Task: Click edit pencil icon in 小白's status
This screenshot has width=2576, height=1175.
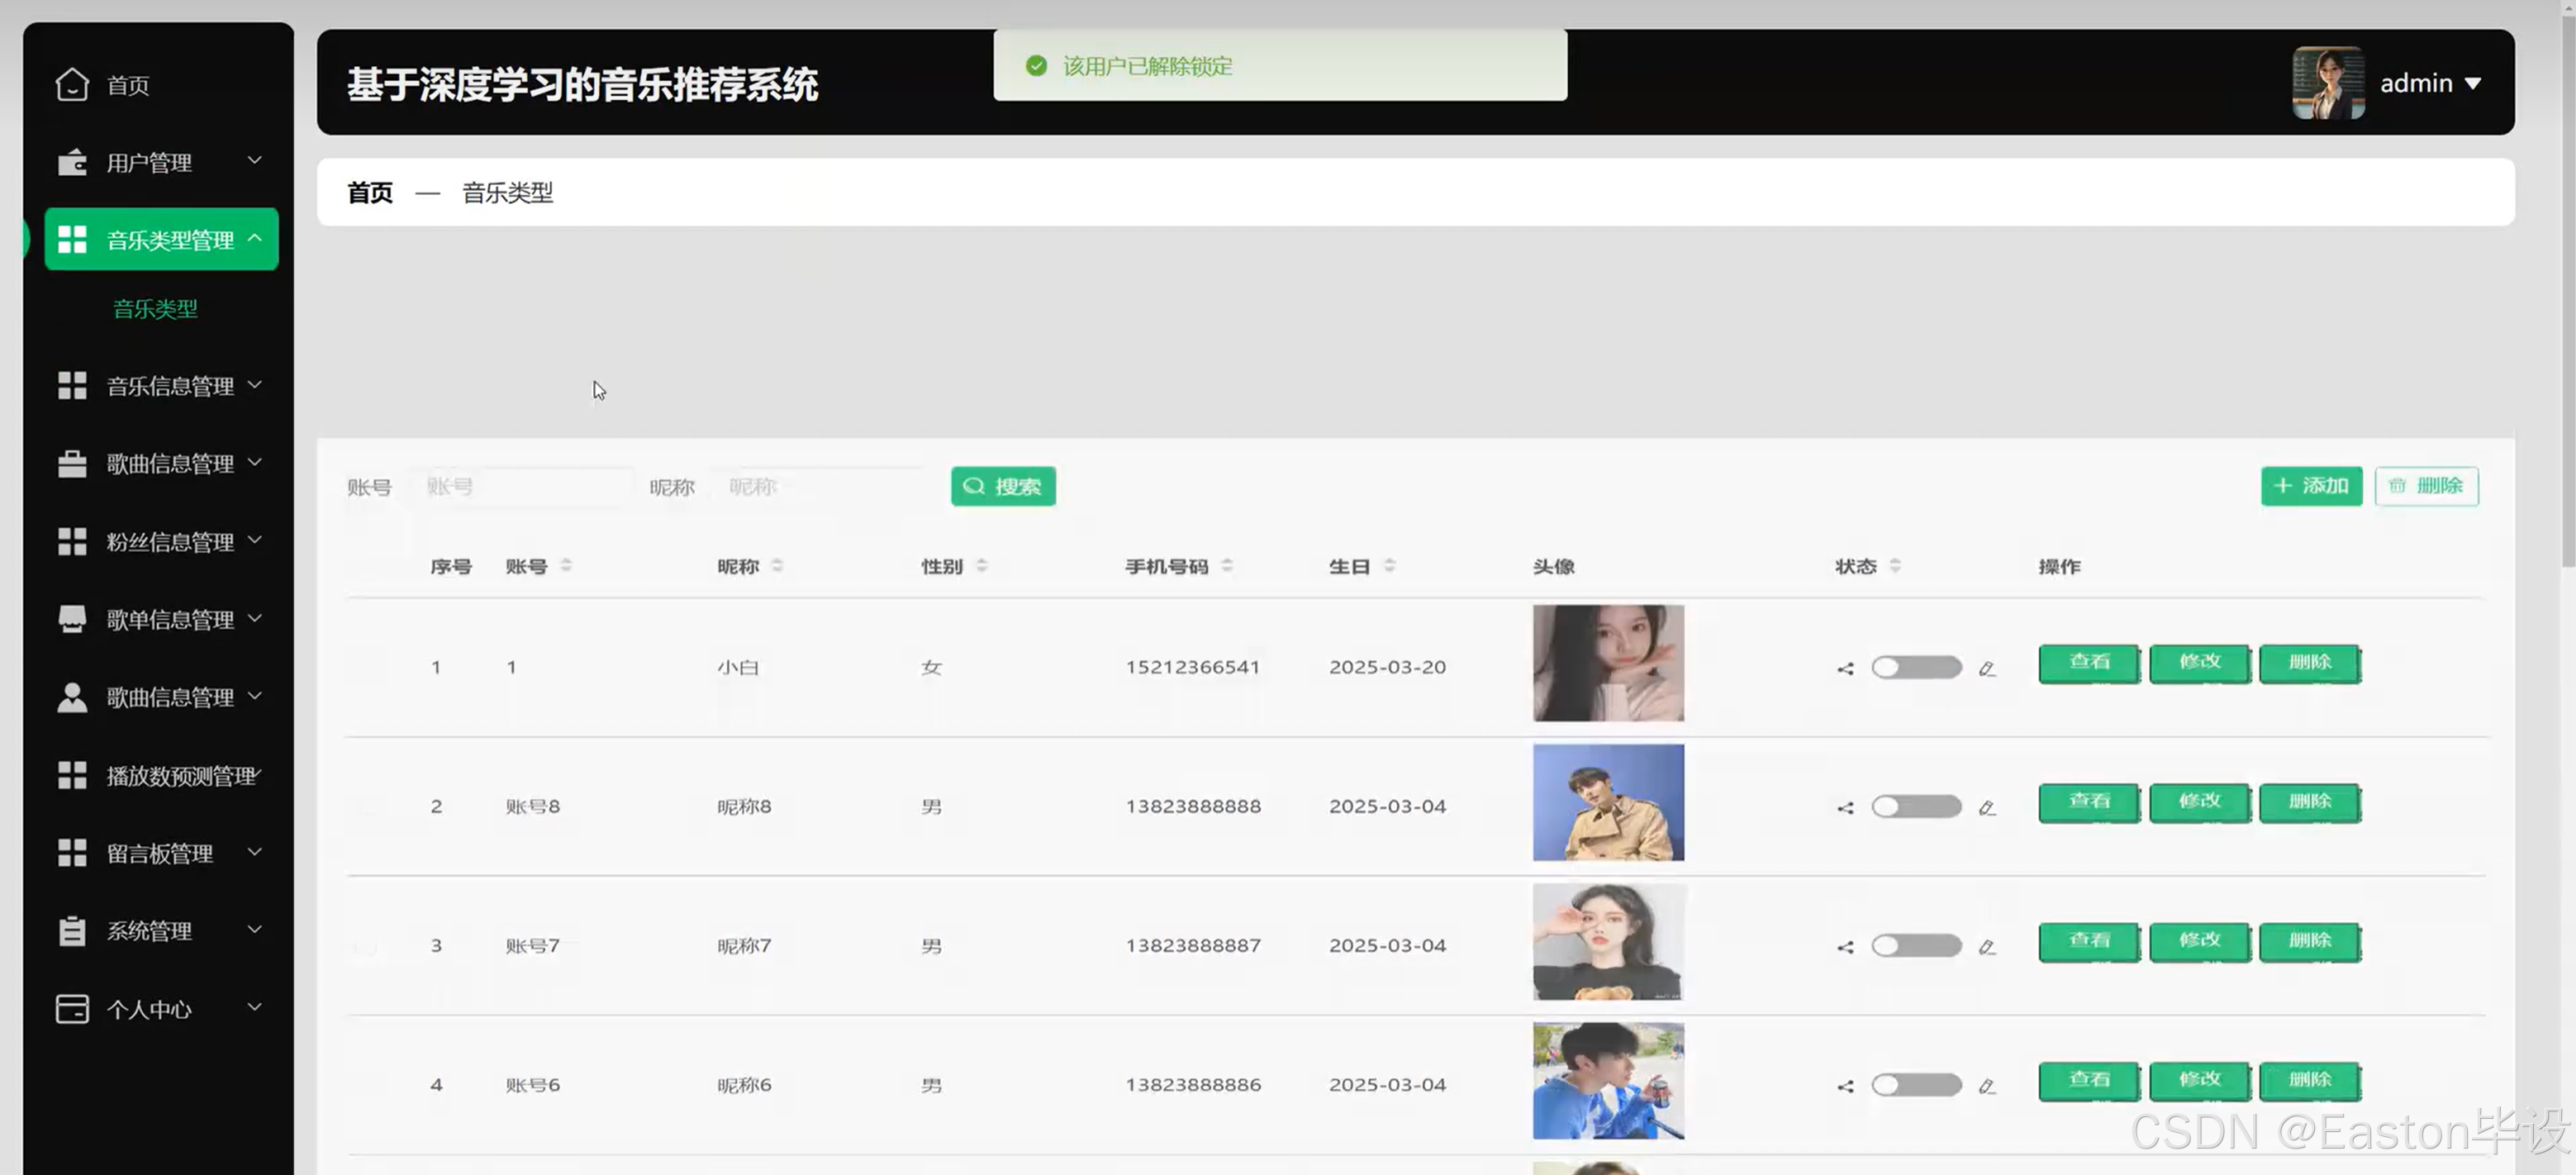Action: pyautogui.click(x=1987, y=668)
